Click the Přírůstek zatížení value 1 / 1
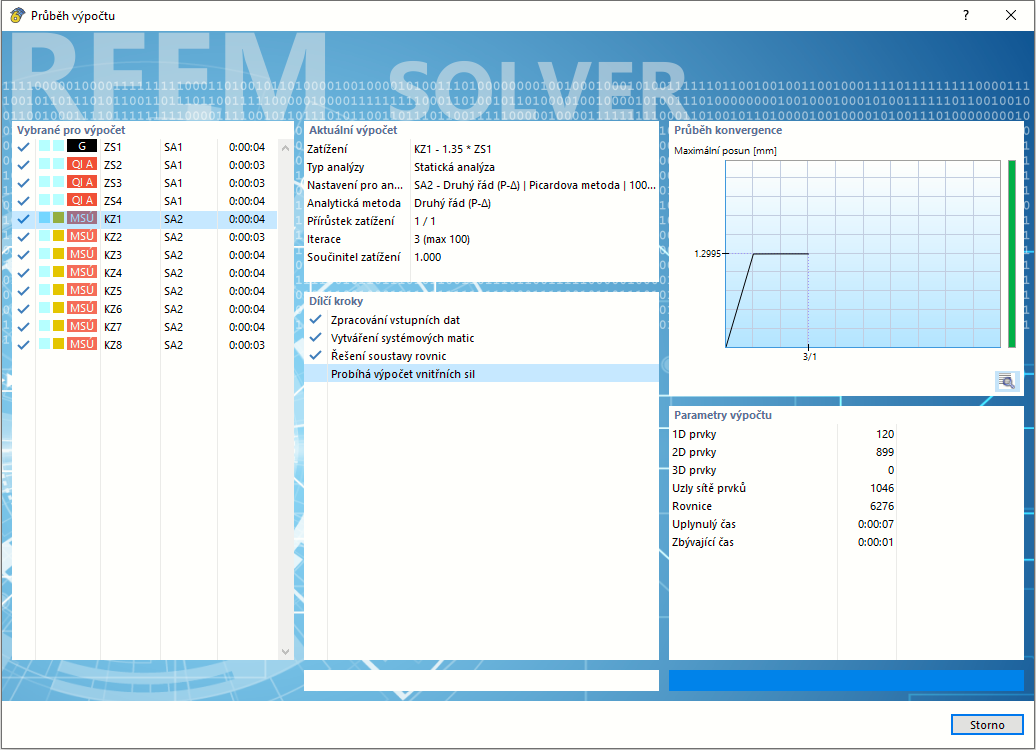 (x=425, y=221)
